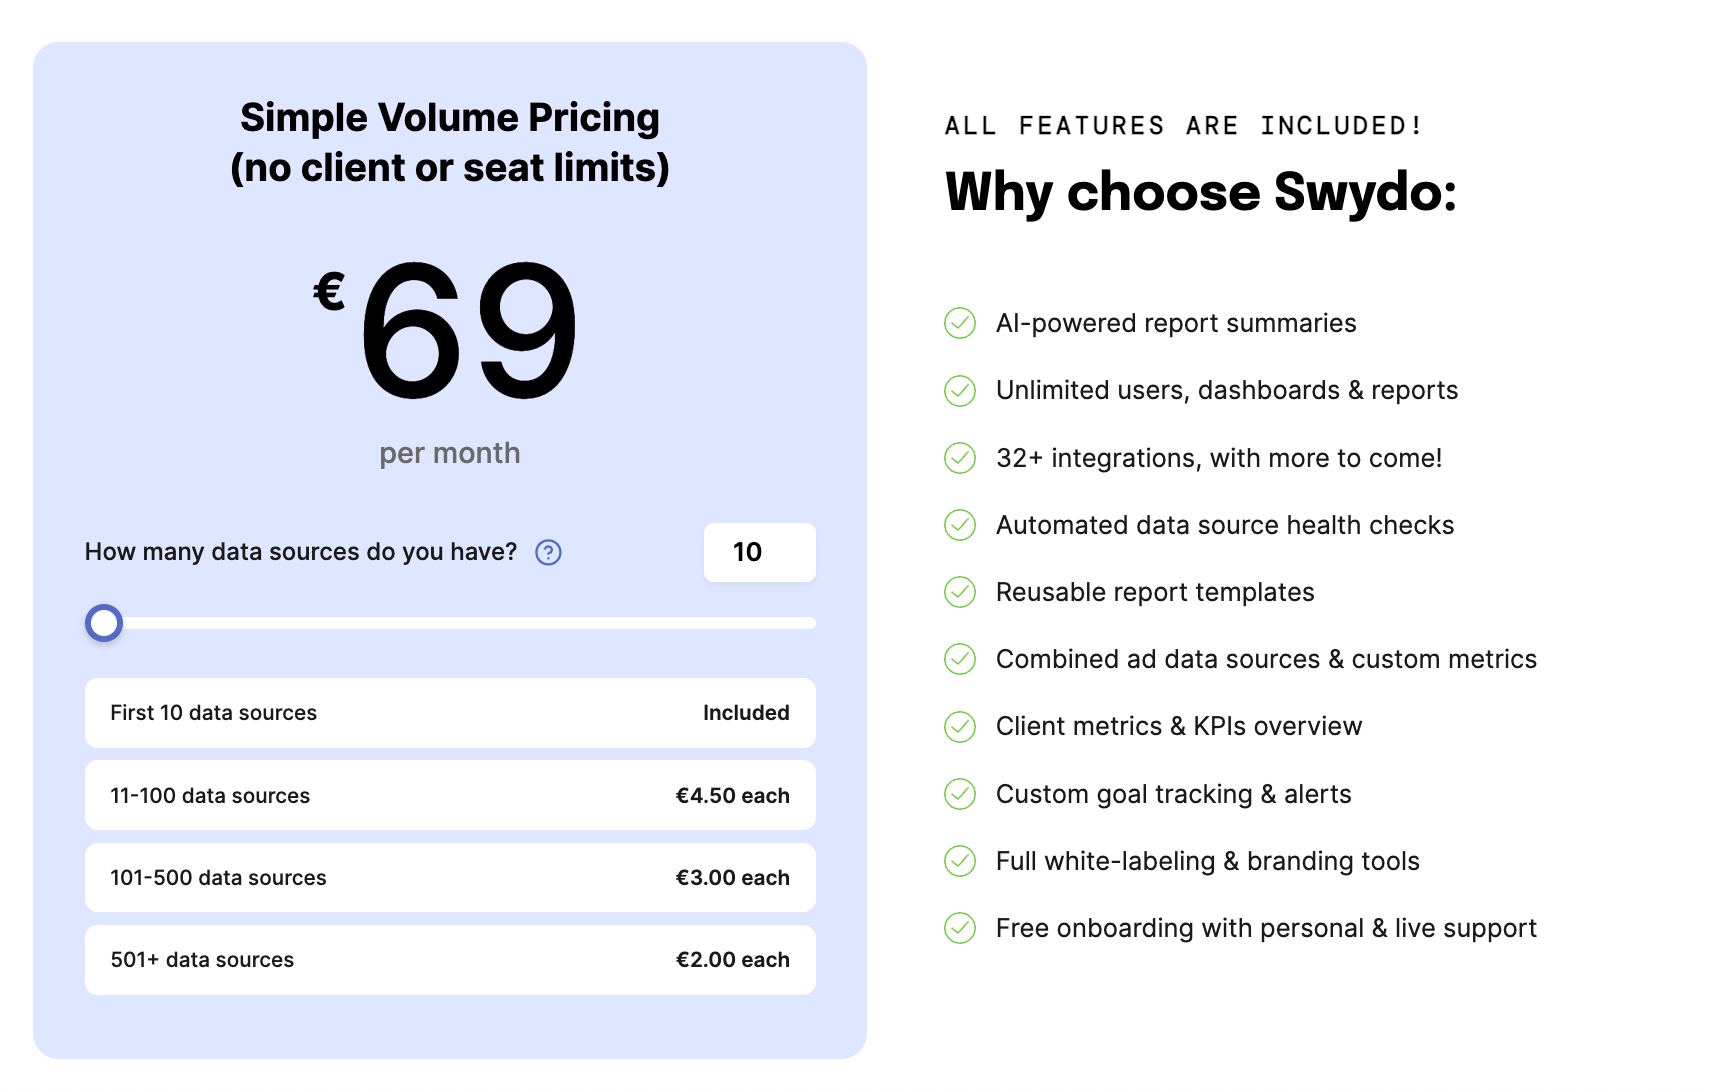Click the 'How many data sources do you have?' label
Screen dimensions: 1710x1092
[301, 552]
